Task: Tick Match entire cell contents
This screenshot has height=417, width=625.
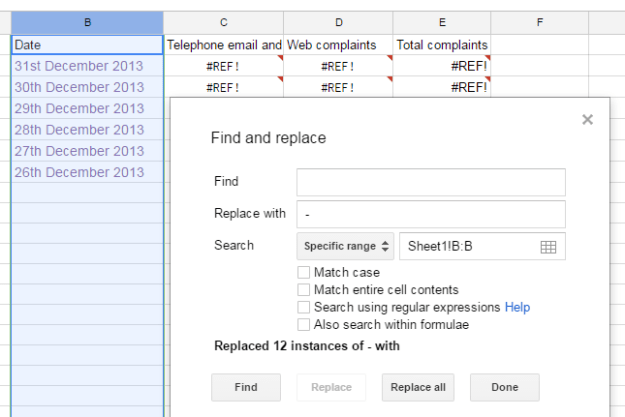Action: coord(304,290)
